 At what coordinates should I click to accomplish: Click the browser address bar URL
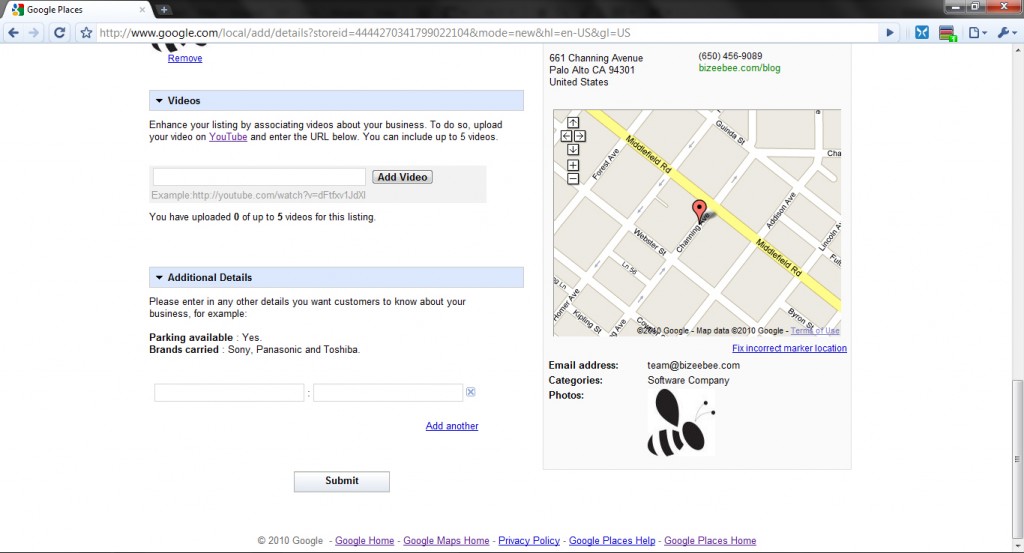point(487,33)
